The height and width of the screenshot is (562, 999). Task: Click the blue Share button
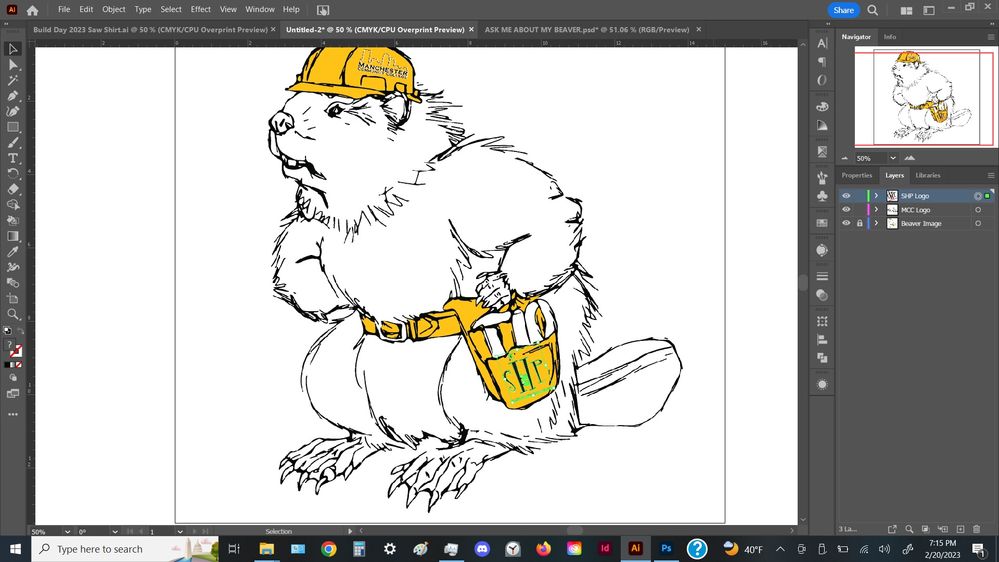[844, 10]
